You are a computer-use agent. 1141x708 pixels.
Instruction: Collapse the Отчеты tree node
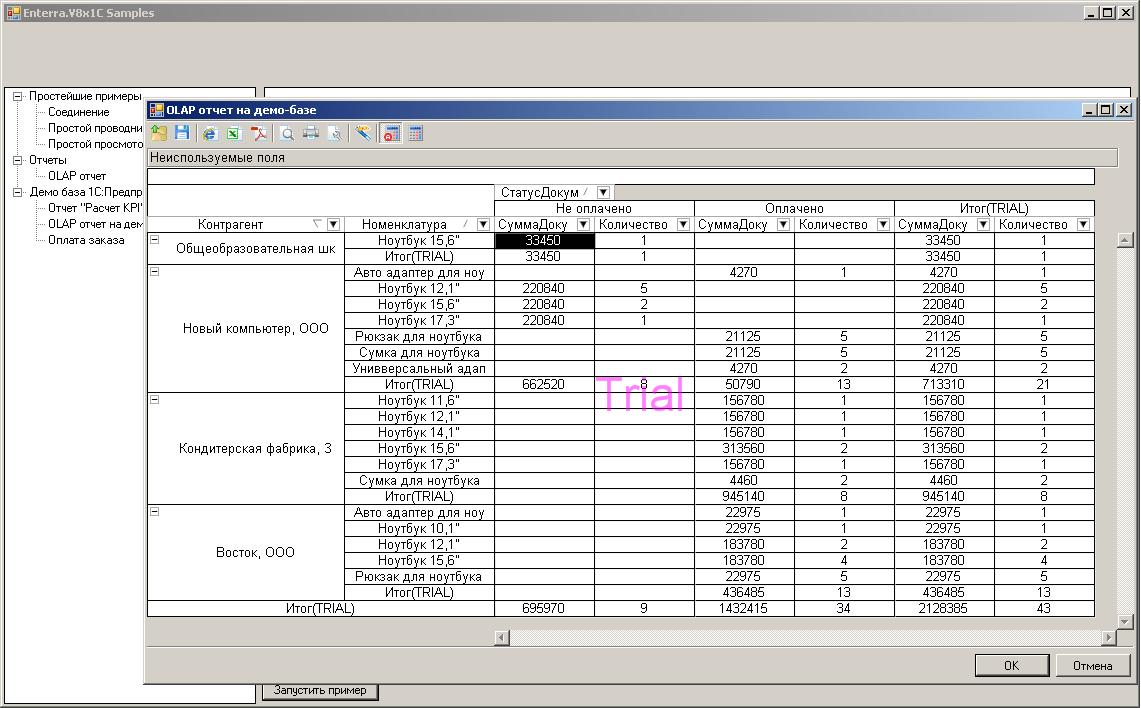(18, 160)
